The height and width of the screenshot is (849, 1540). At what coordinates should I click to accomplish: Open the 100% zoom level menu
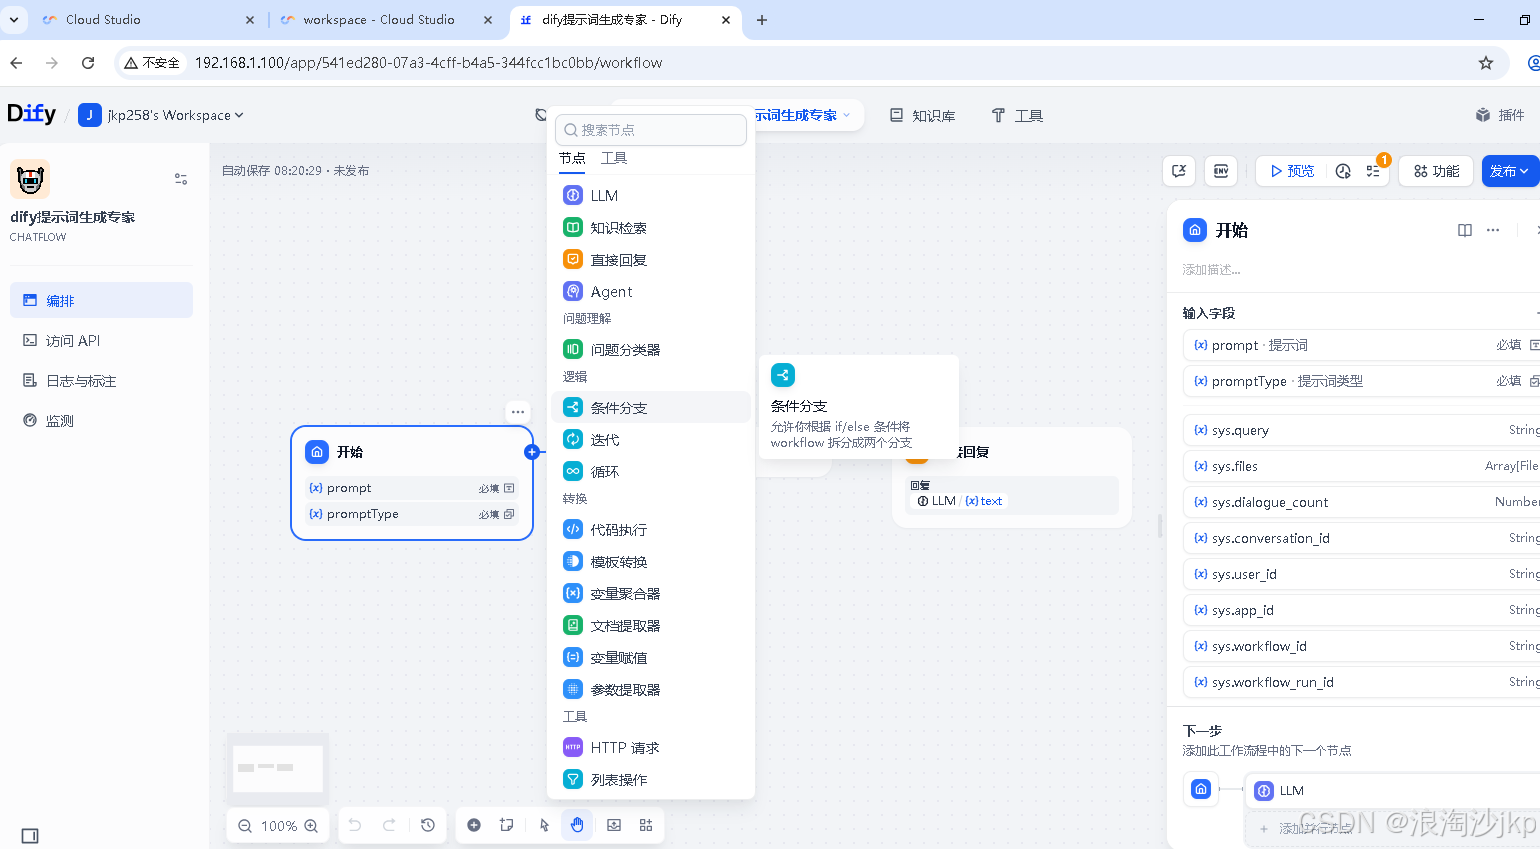pos(279,826)
